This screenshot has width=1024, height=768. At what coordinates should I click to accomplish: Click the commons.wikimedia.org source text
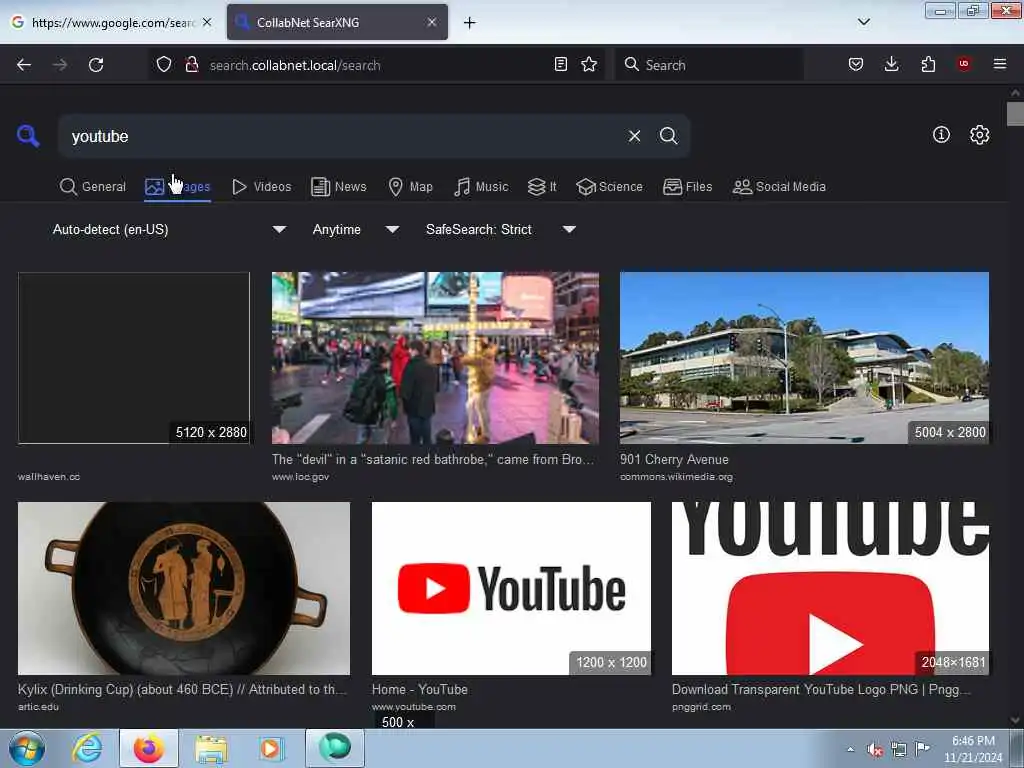pos(676,477)
